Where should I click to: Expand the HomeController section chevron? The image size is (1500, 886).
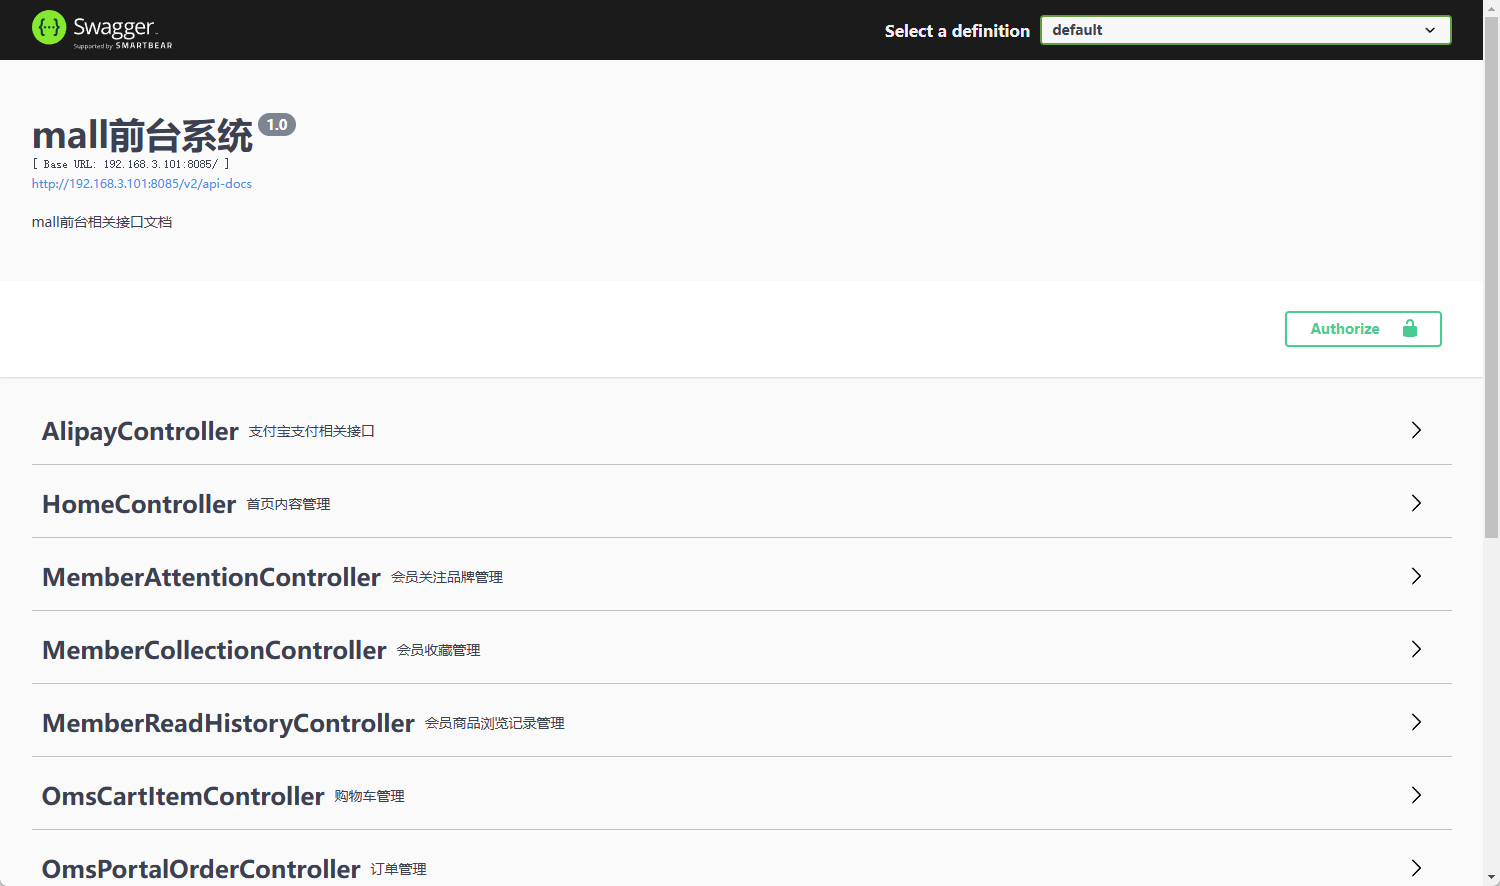coord(1416,503)
